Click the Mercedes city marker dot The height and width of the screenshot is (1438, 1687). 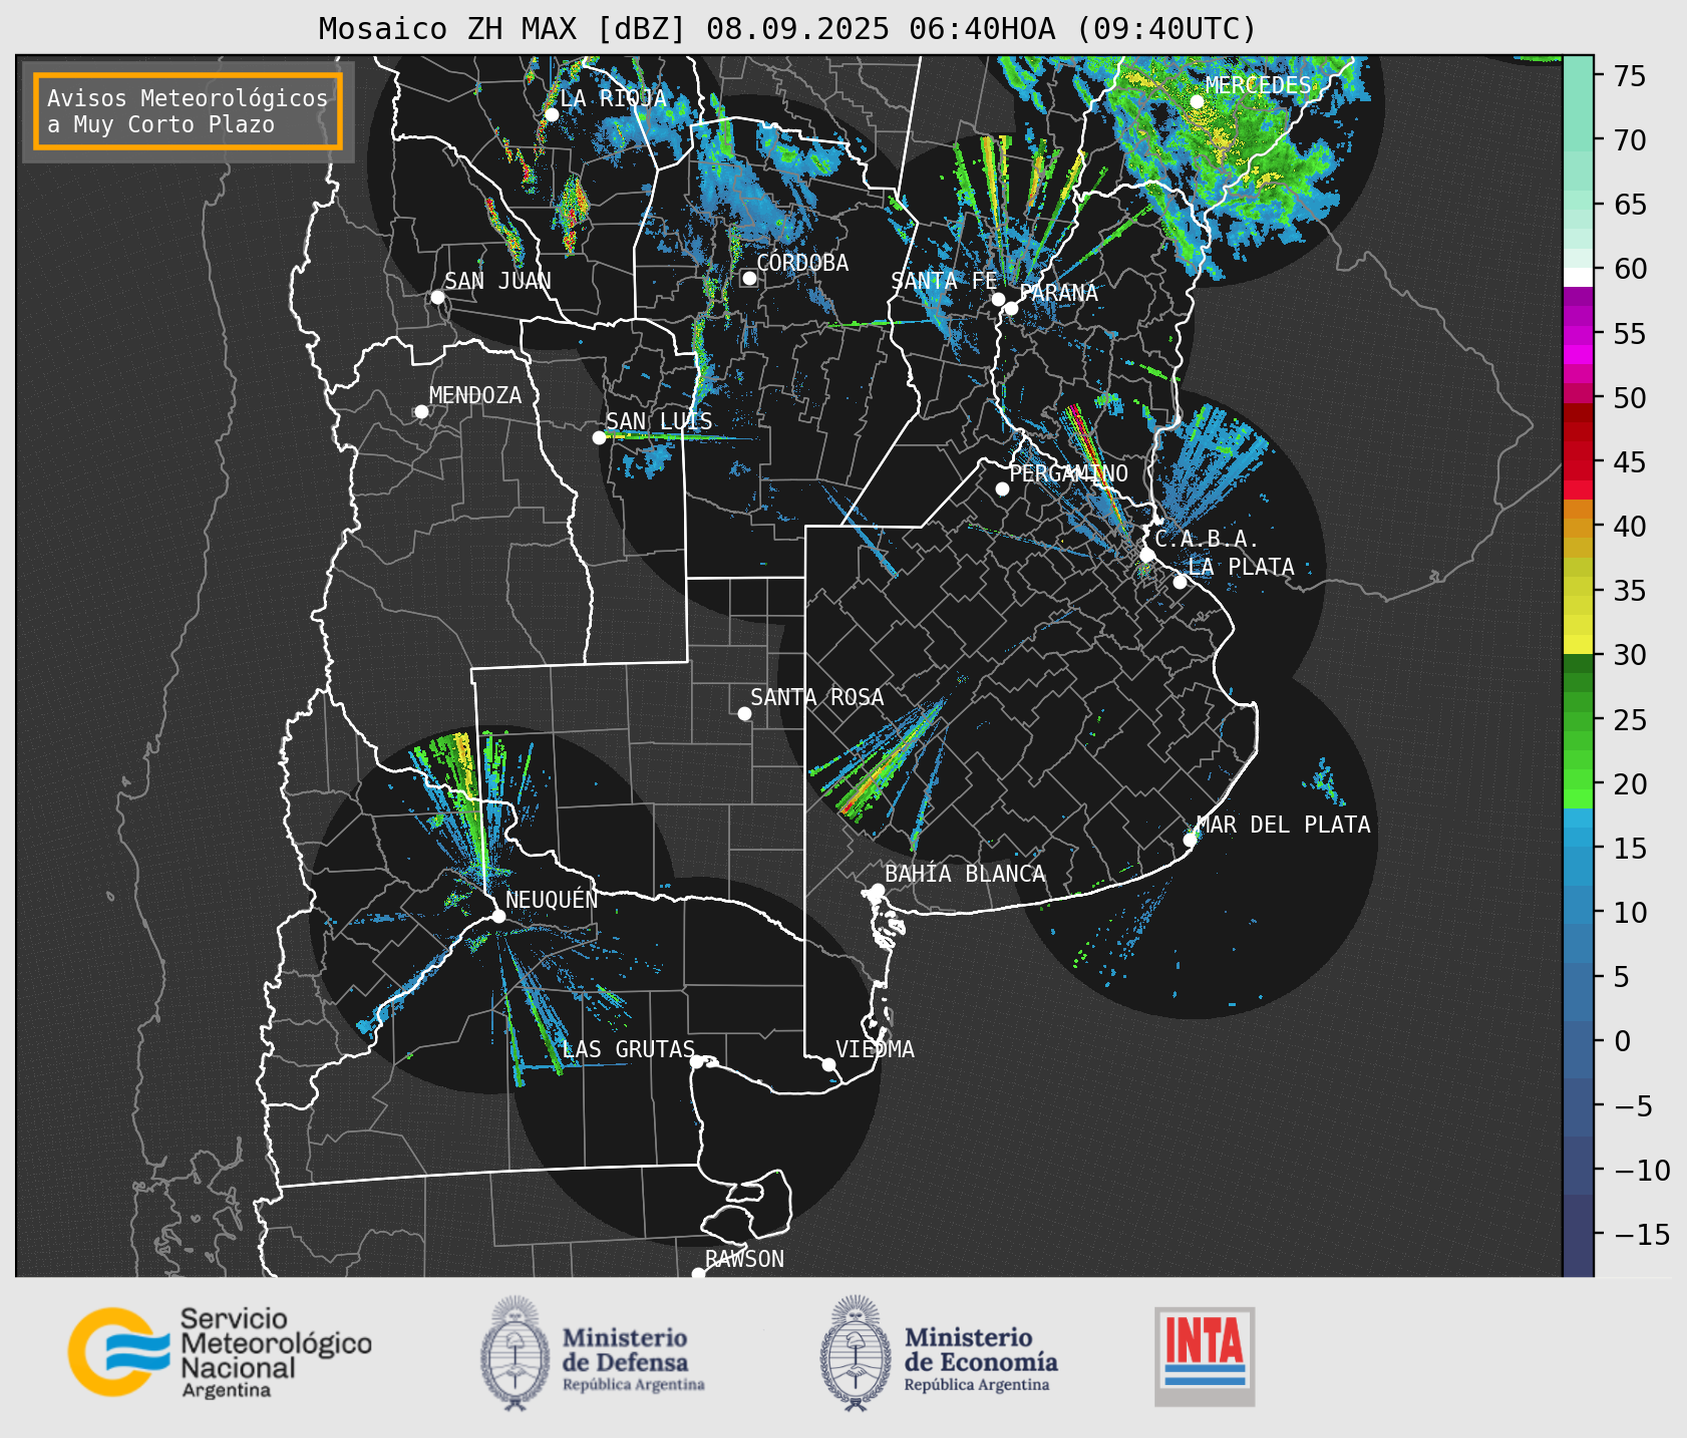(1197, 102)
